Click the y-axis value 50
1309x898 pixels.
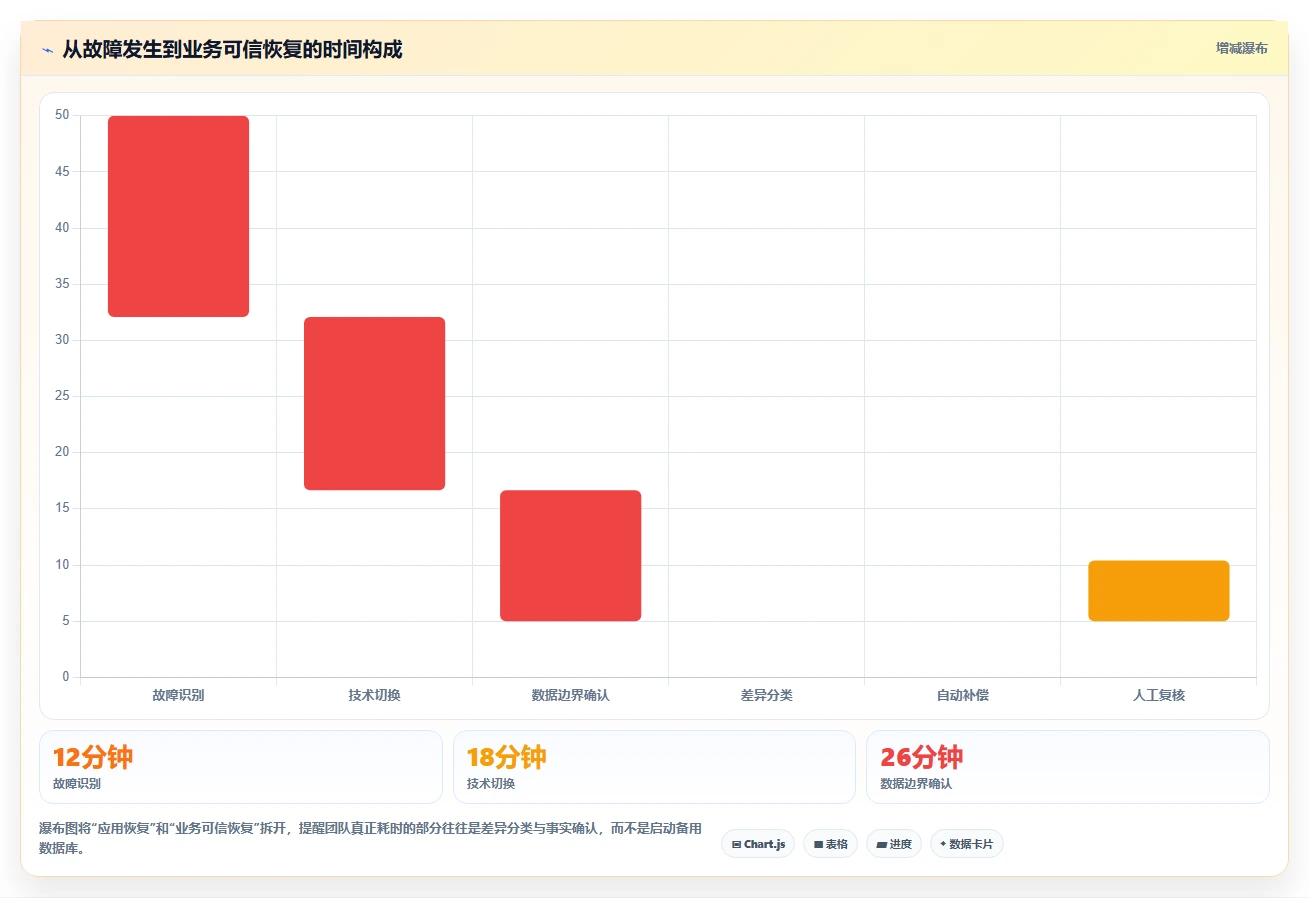[62, 115]
